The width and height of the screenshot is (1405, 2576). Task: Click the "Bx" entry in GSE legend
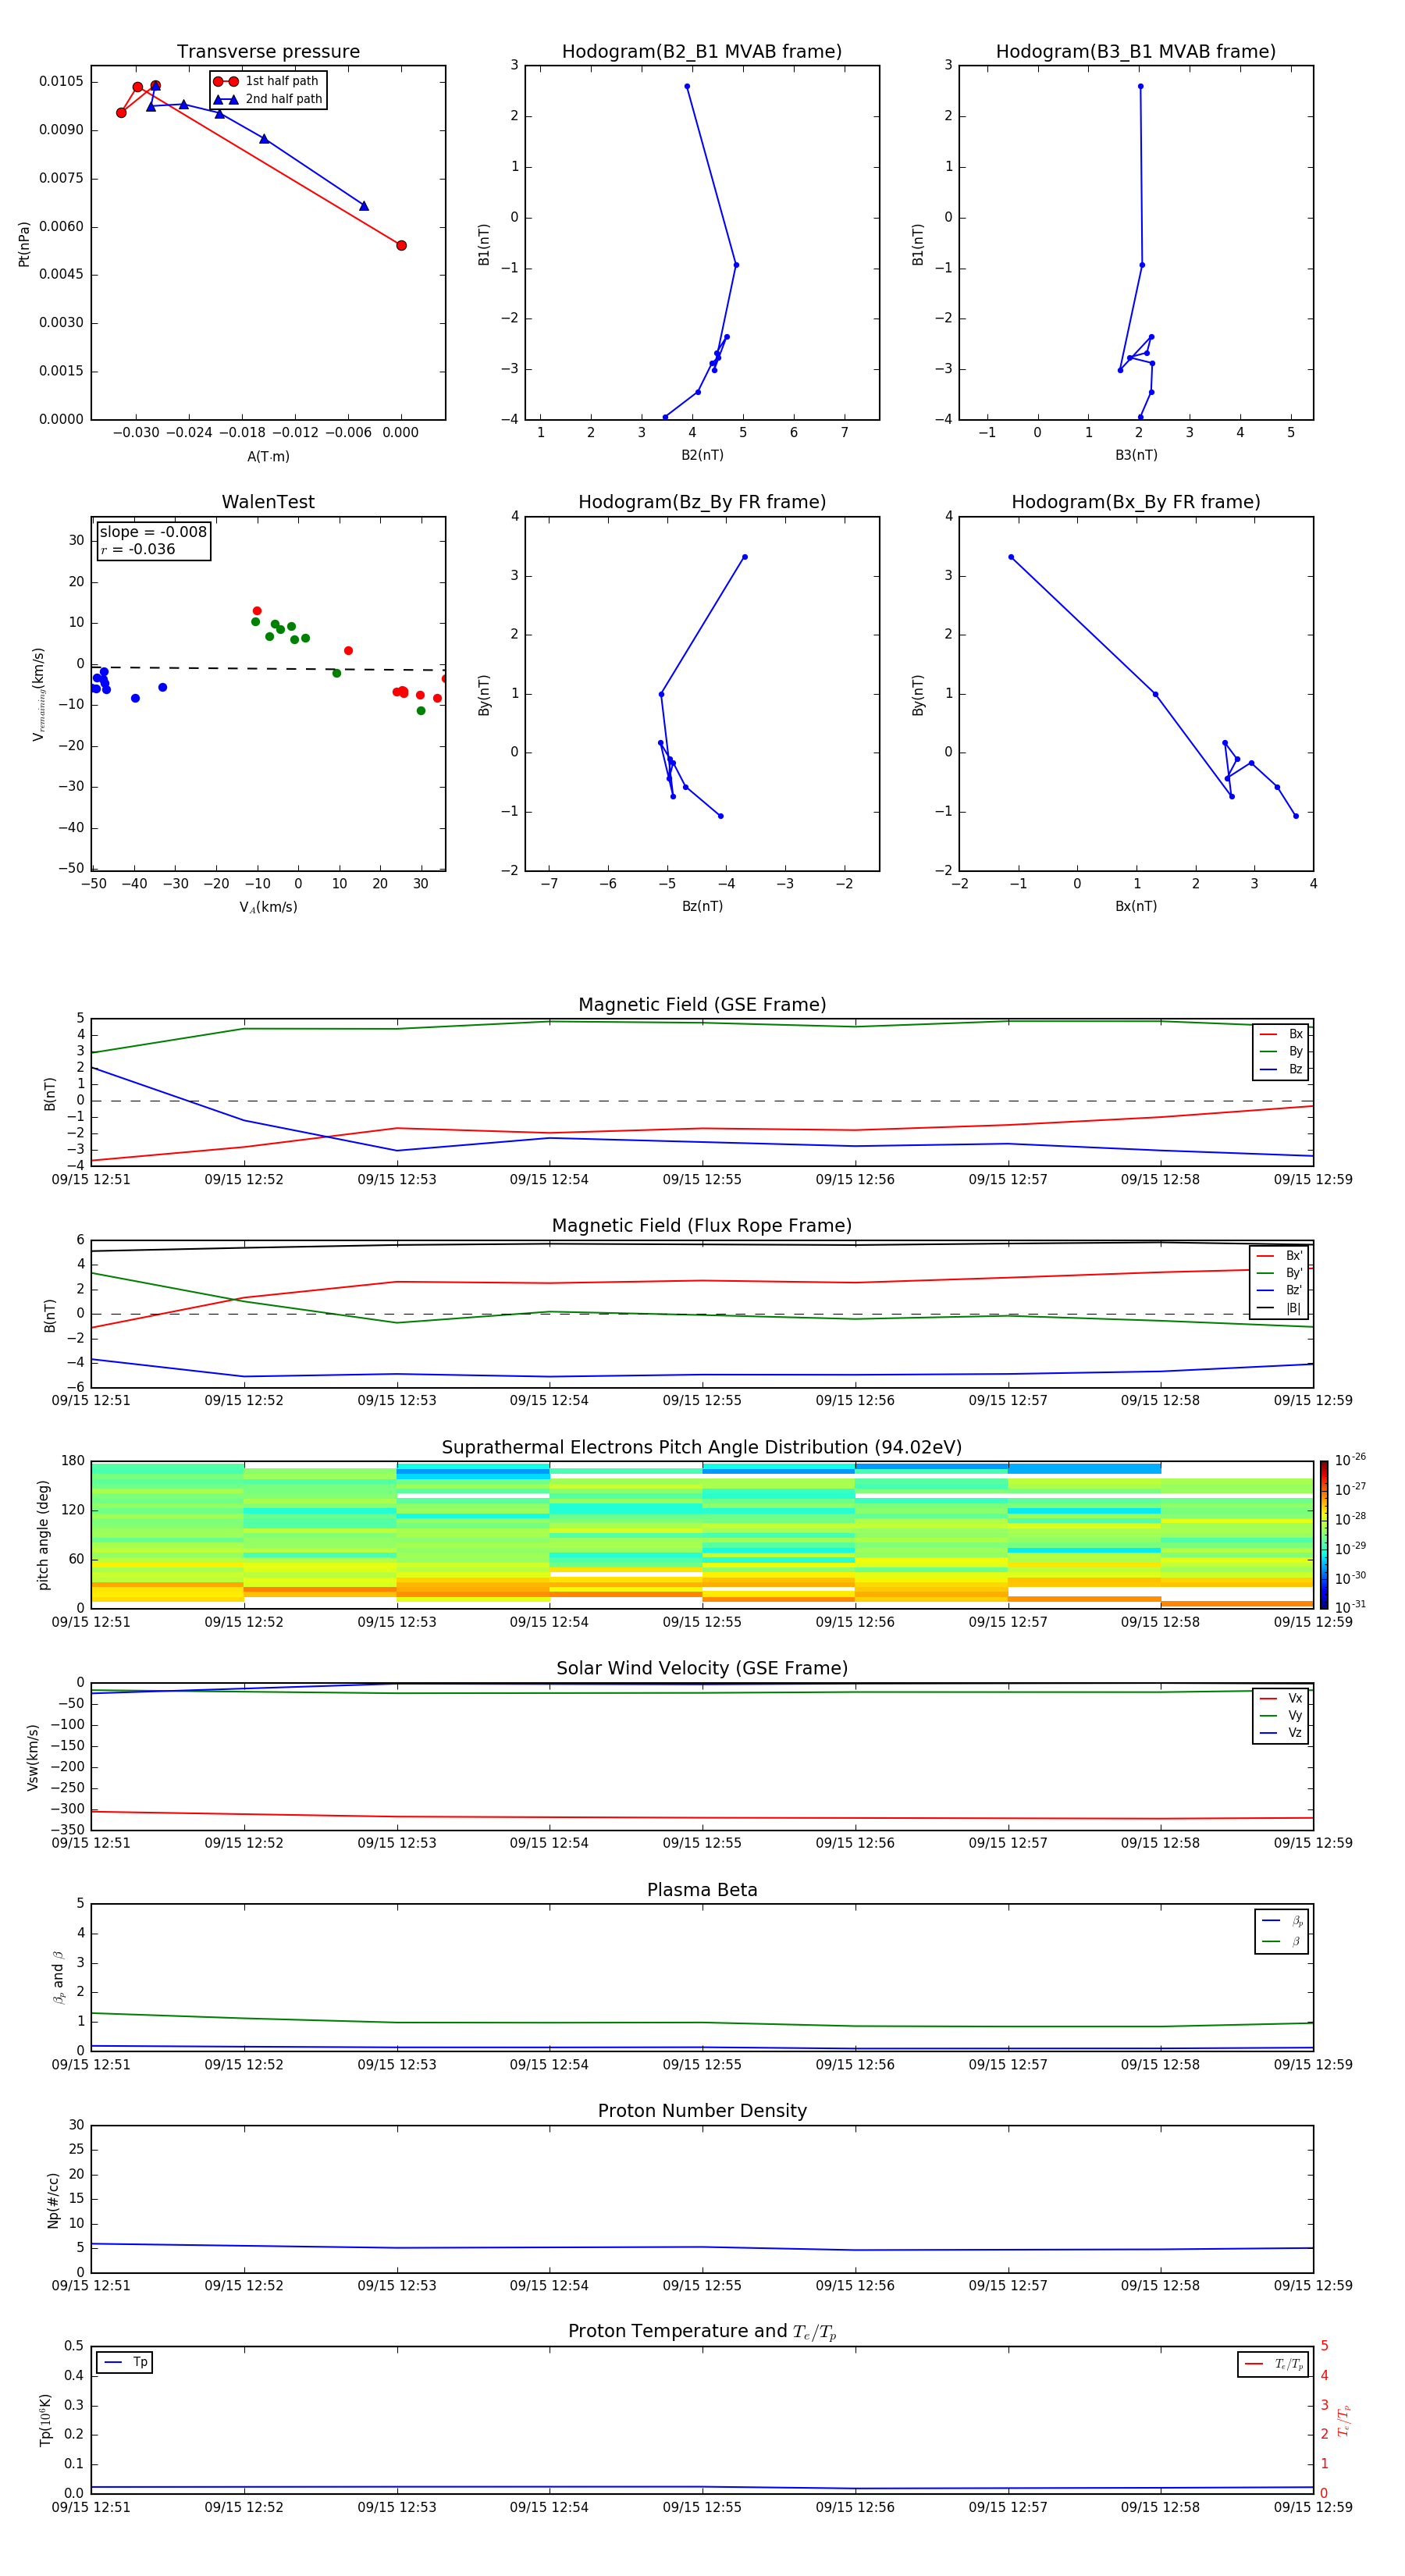[x=1282, y=1034]
